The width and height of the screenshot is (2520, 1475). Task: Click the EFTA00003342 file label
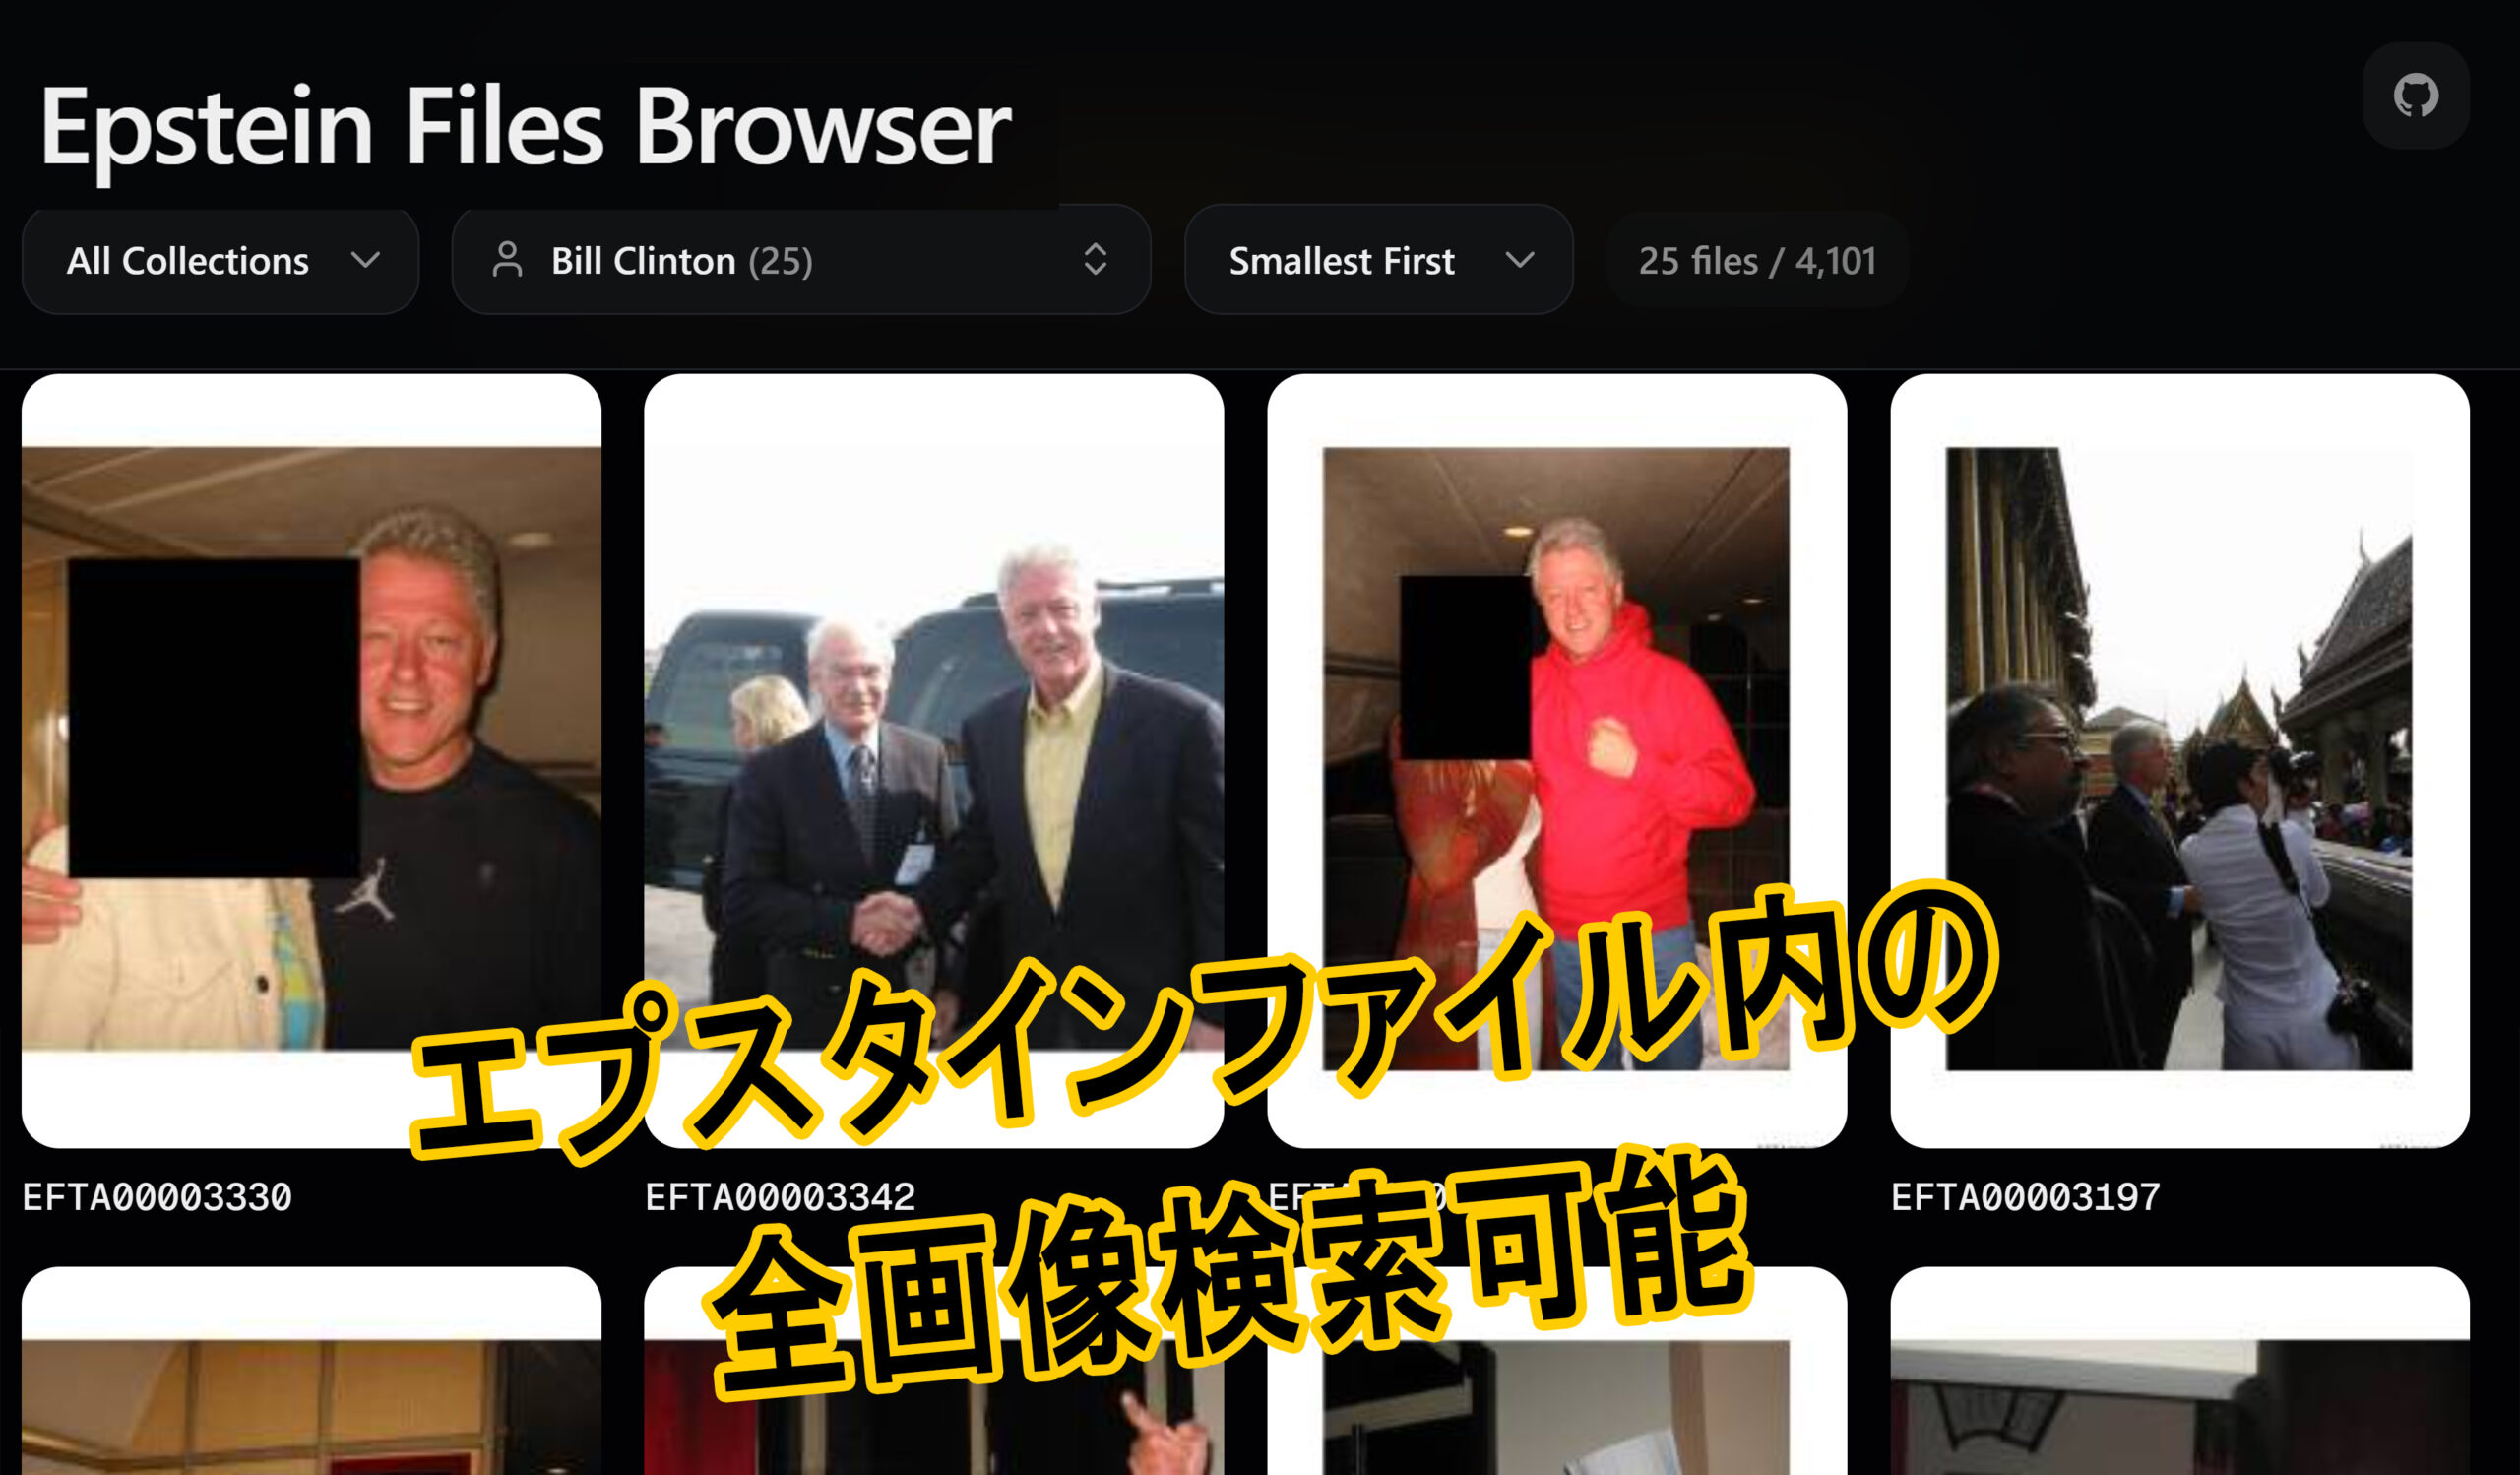(780, 1197)
